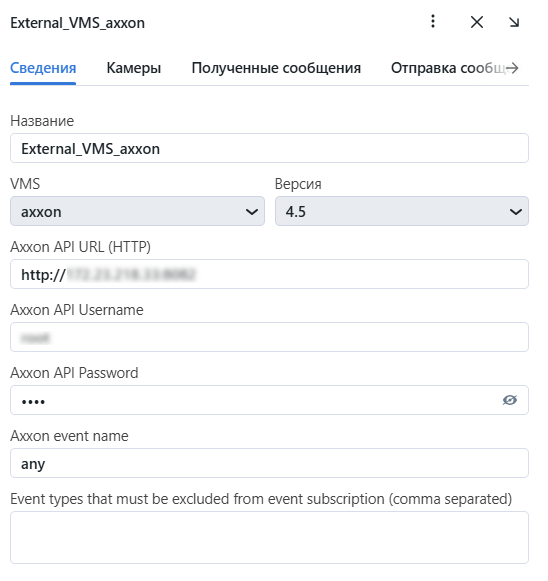Open the Полученные сообщения tab
The image size is (548, 581).
pyautogui.click(x=276, y=68)
